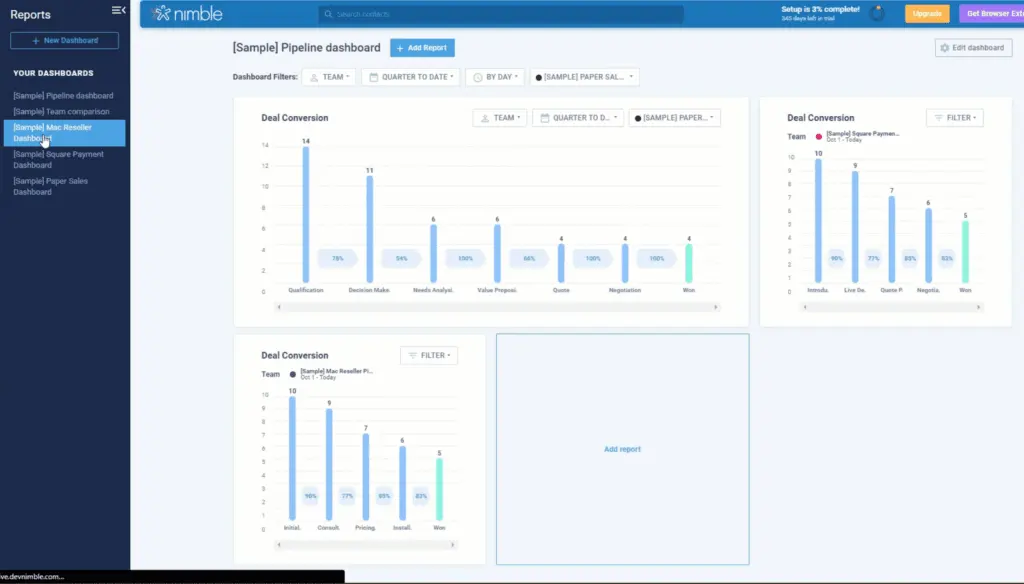
Task: Open dashboard [SAMPLE] PAPER SAL... pipeline dropdown
Action: [x=584, y=77]
